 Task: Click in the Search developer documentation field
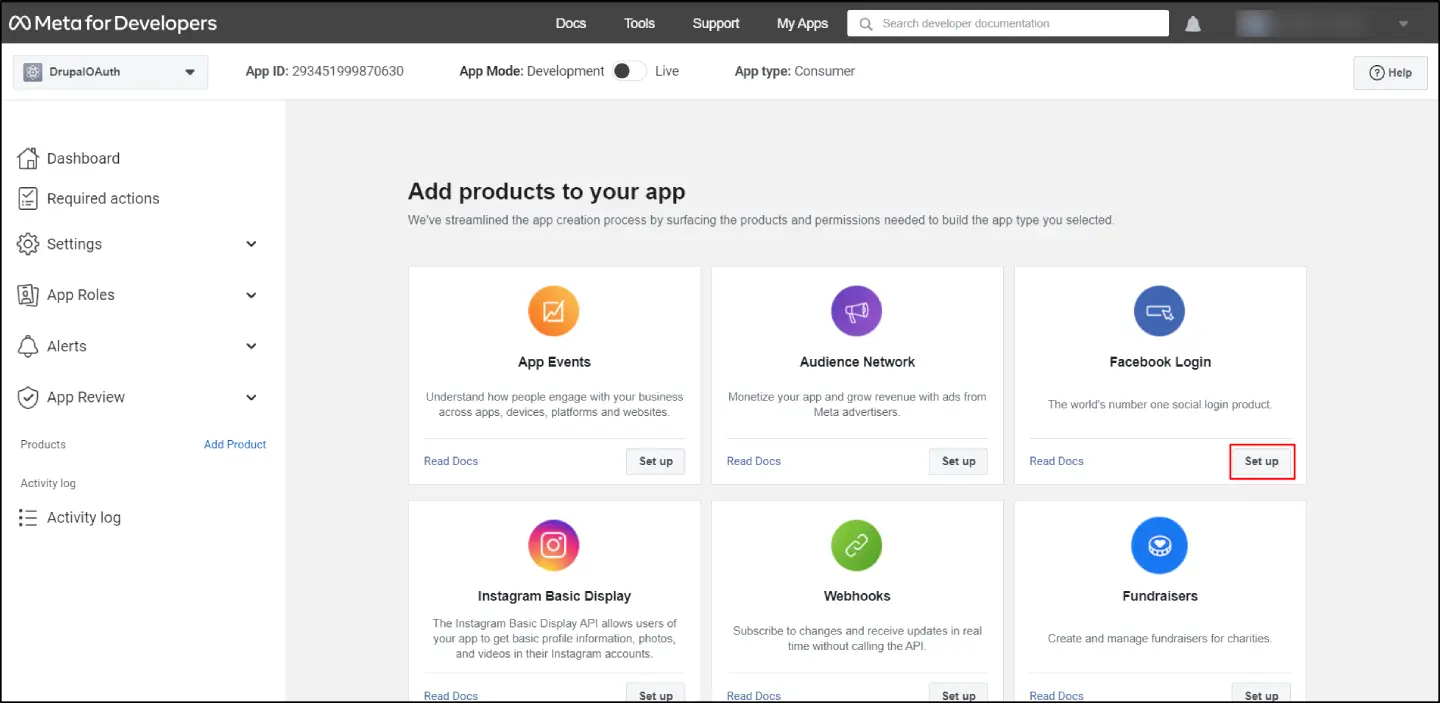click(1008, 23)
